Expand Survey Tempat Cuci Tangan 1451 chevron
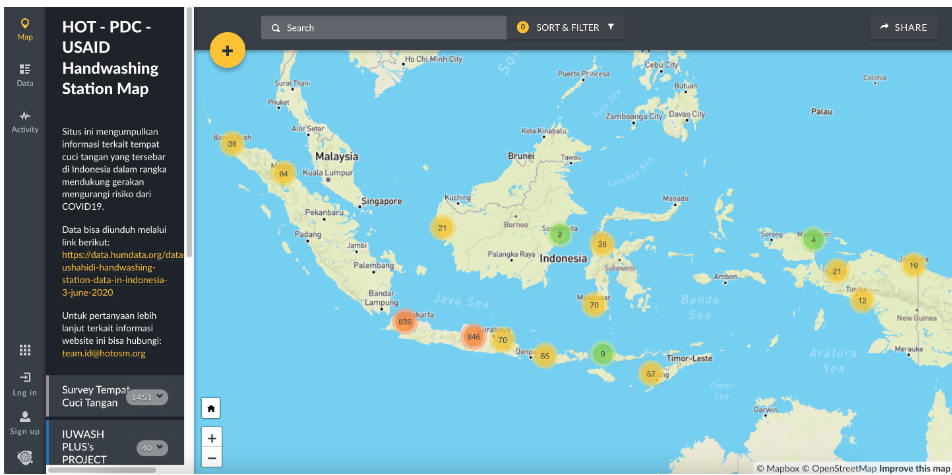This screenshot has height=475, width=952. coord(160,398)
